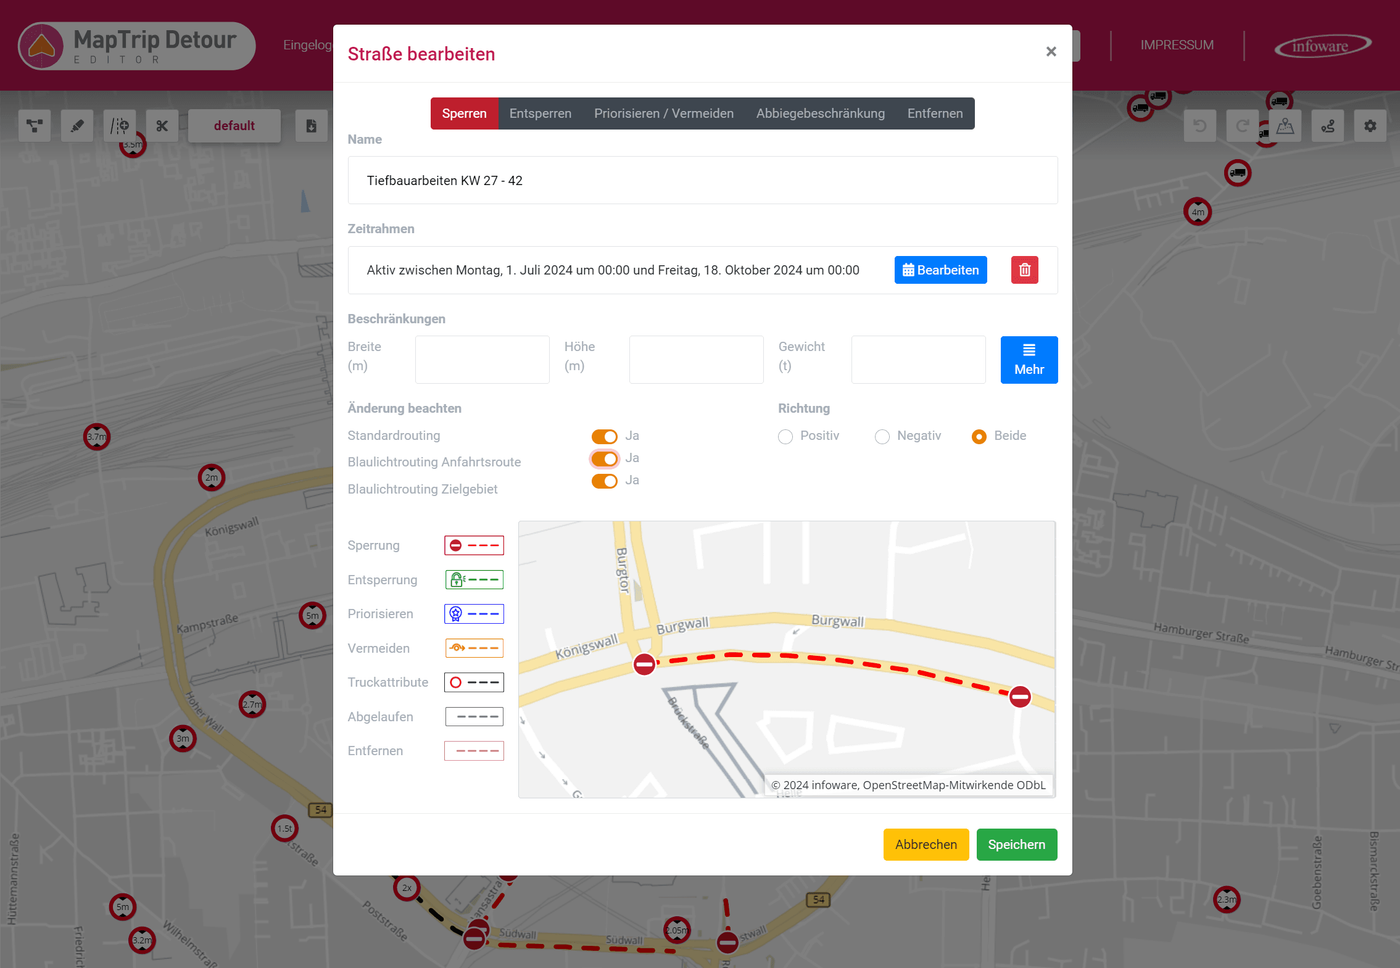Select the network graph tool in map toolbar

(x=35, y=126)
